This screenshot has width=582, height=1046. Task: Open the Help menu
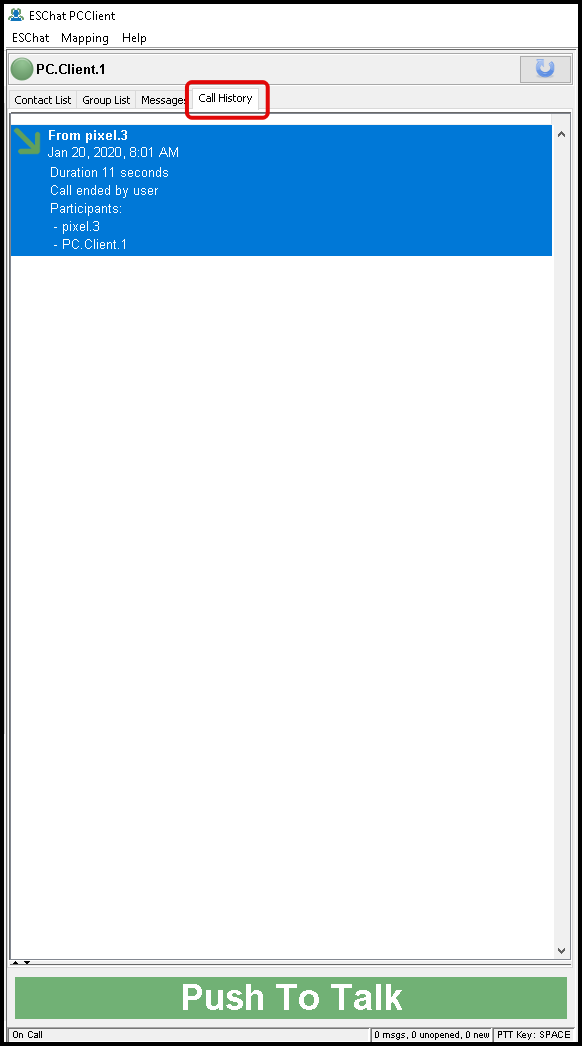134,38
